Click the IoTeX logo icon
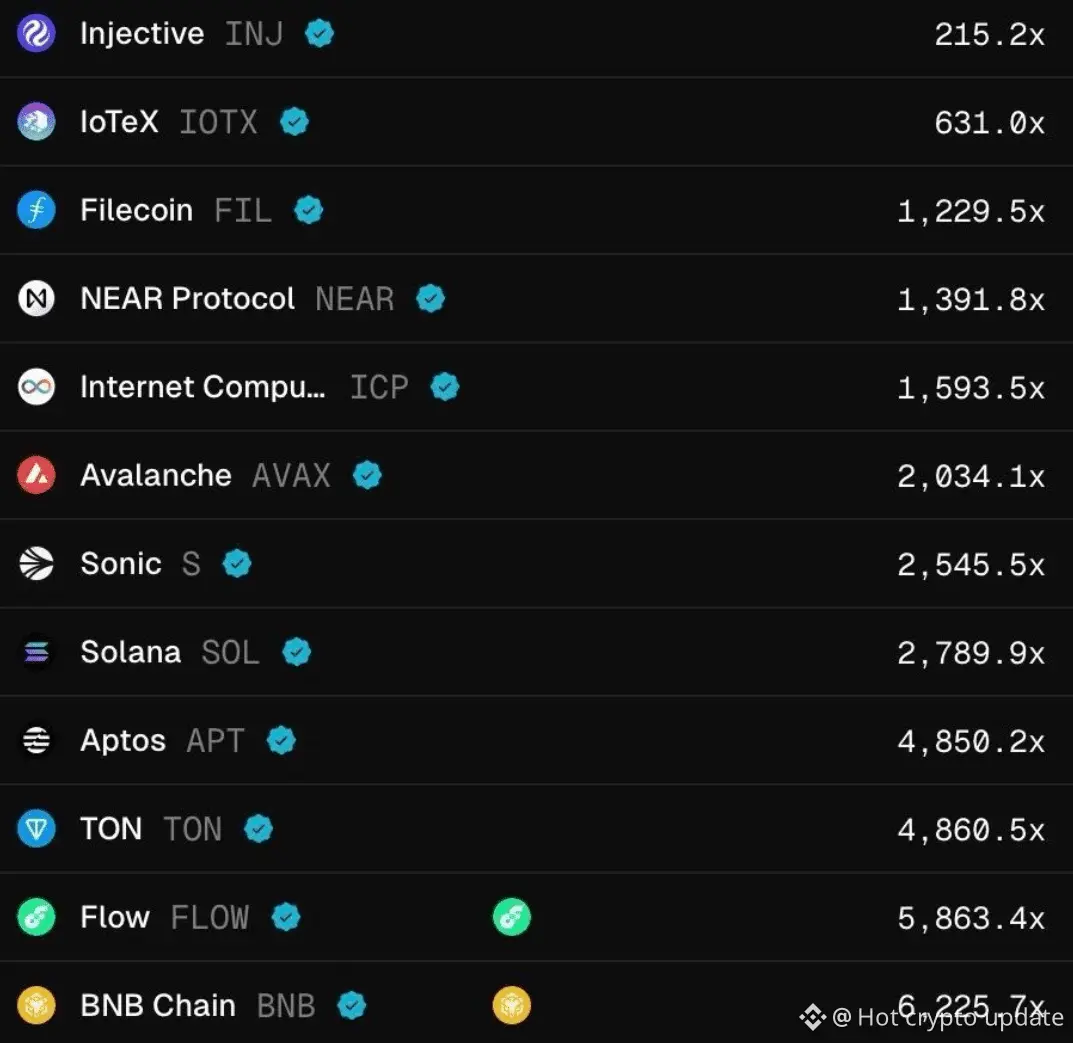1073x1043 pixels. tap(36, 122)
